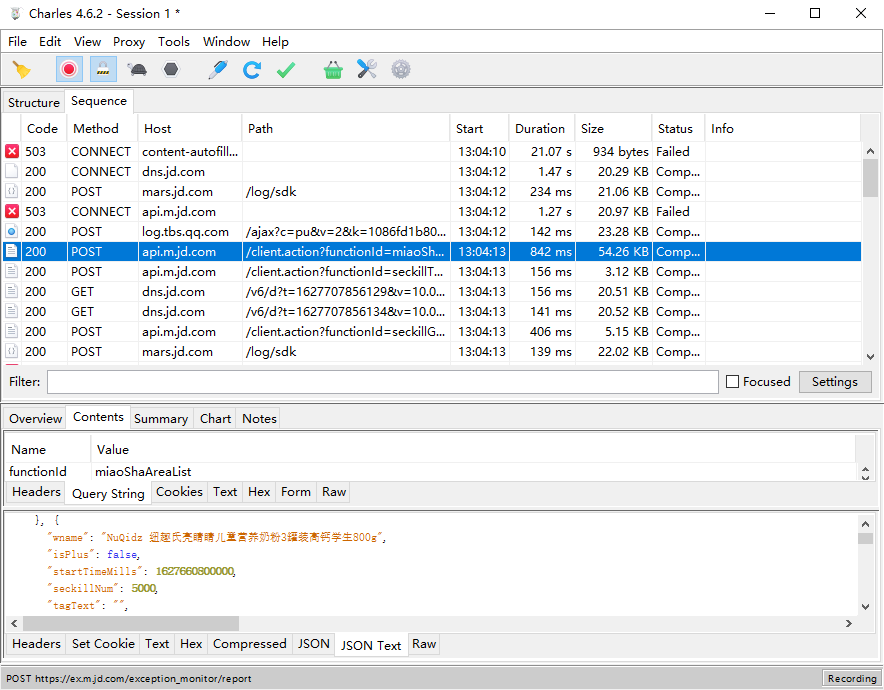Open the Notes tab
This screenshot has height=690, width=884.
(259, 419)
